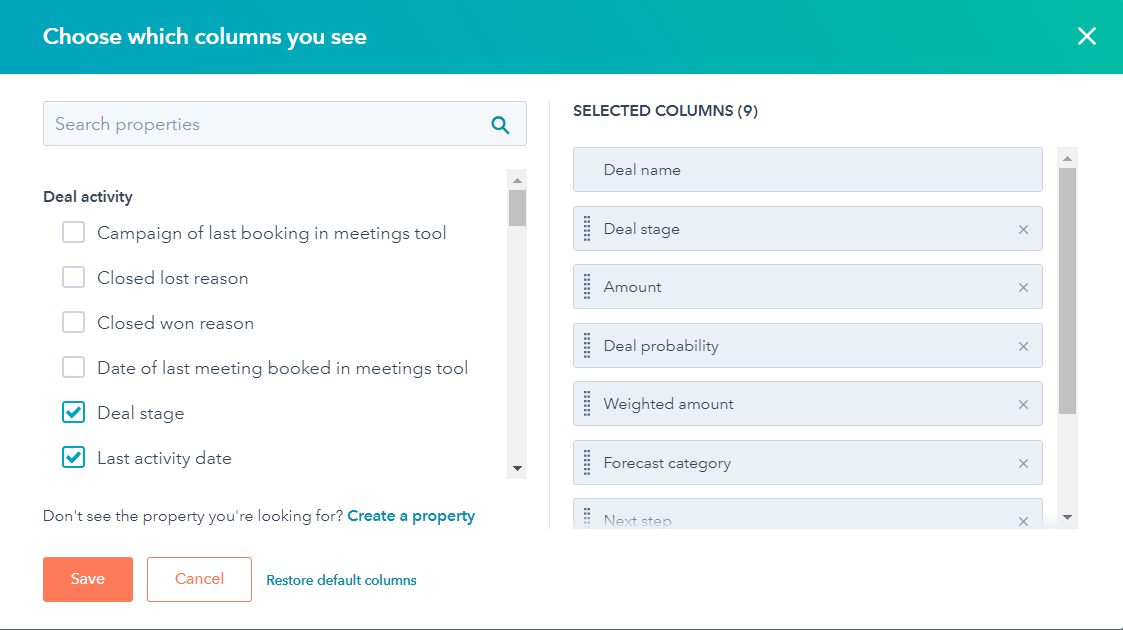The height and width of the screenshot is (630, 1123).
Task: Remove the Amount column with its X icon
Action: point(1023,286)
